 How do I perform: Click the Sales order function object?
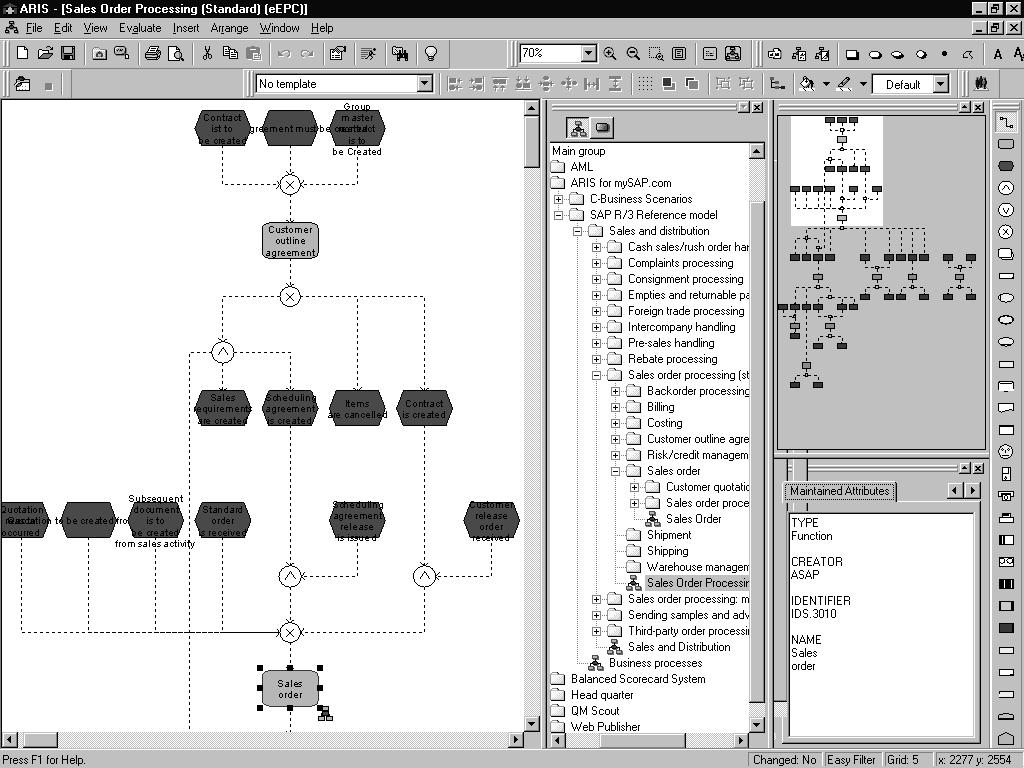coord(290,688)
